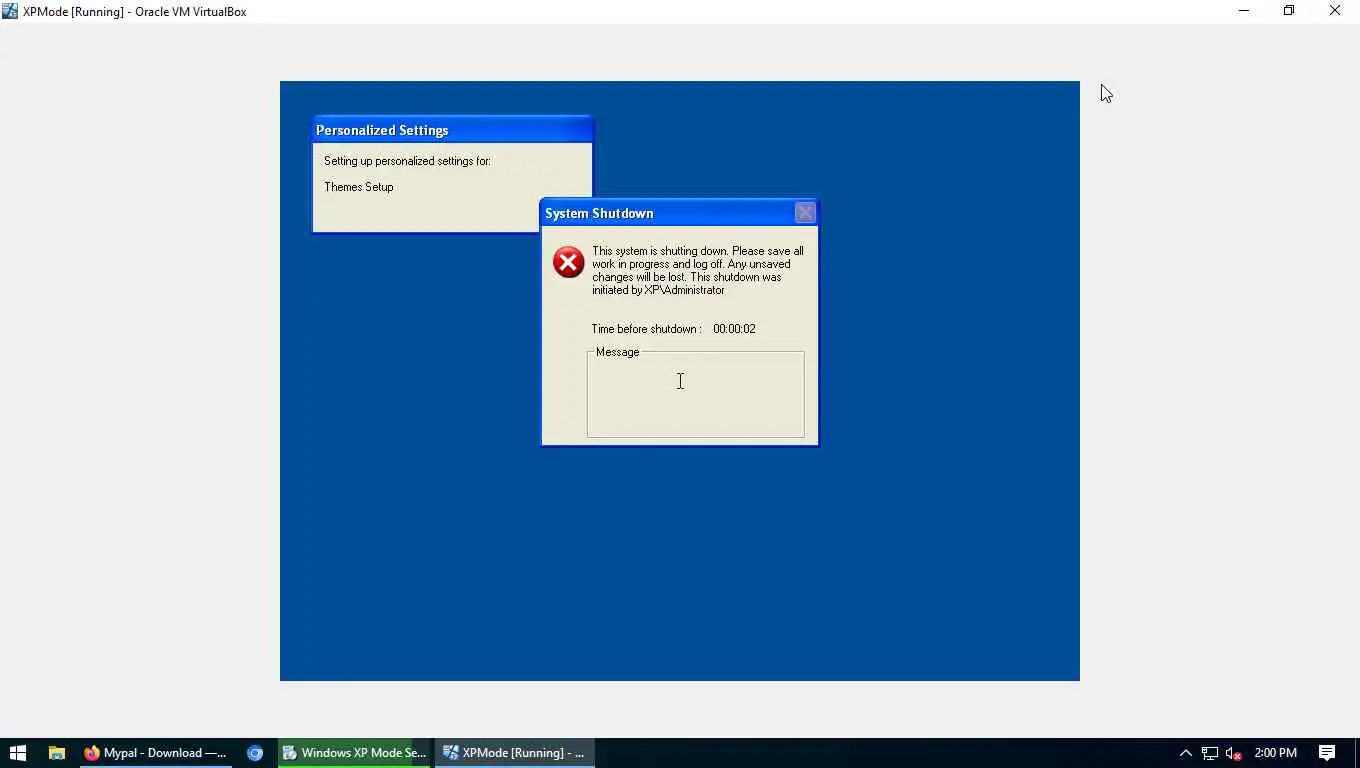
Task: Select XPMode [Running] taskbar button
Action: (x=515, y=753)
